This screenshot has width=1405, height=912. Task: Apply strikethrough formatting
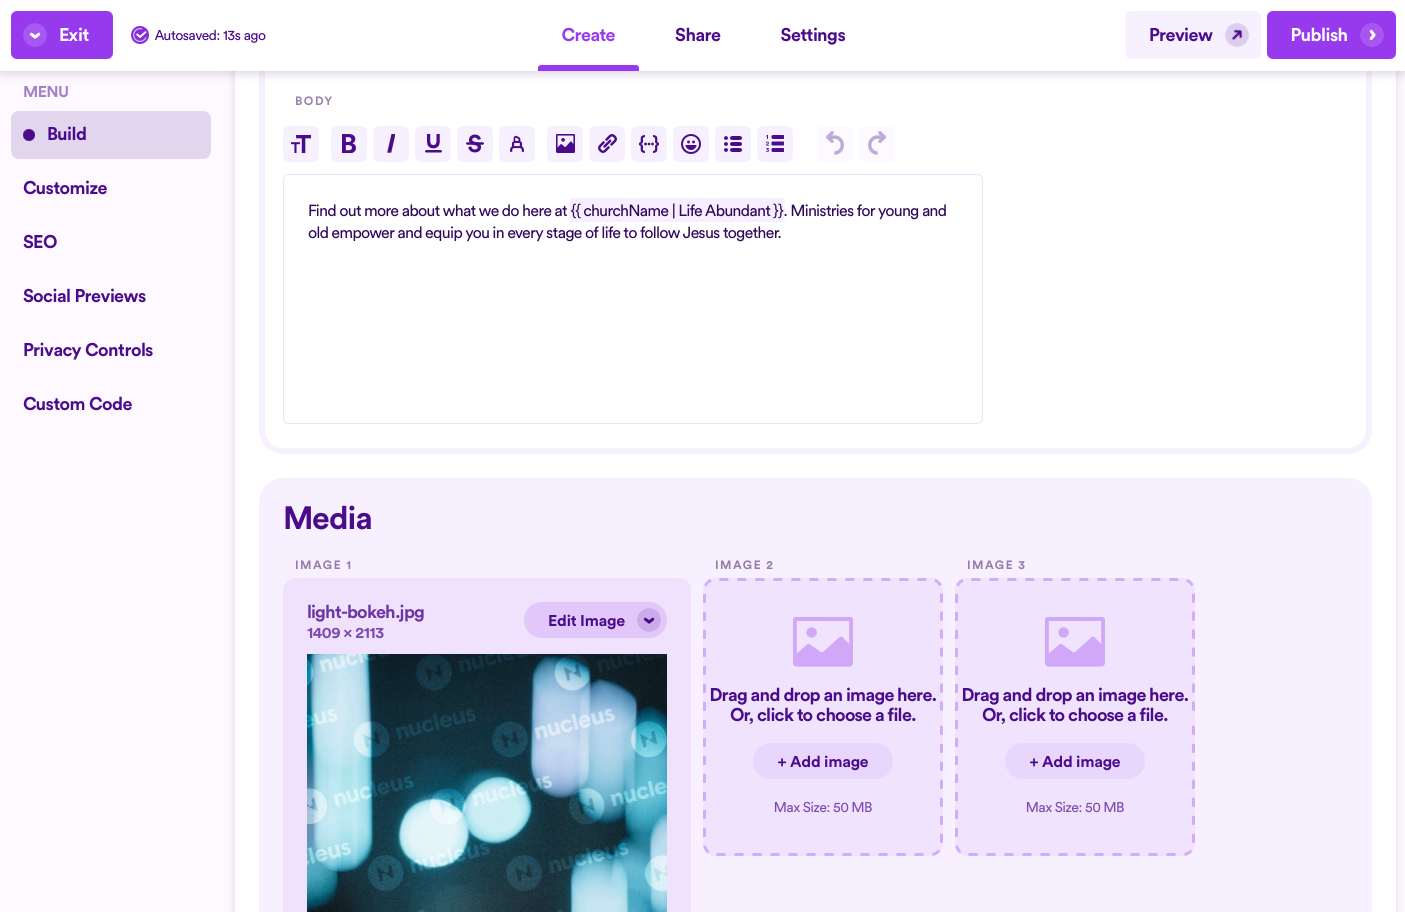coord(475,144)
